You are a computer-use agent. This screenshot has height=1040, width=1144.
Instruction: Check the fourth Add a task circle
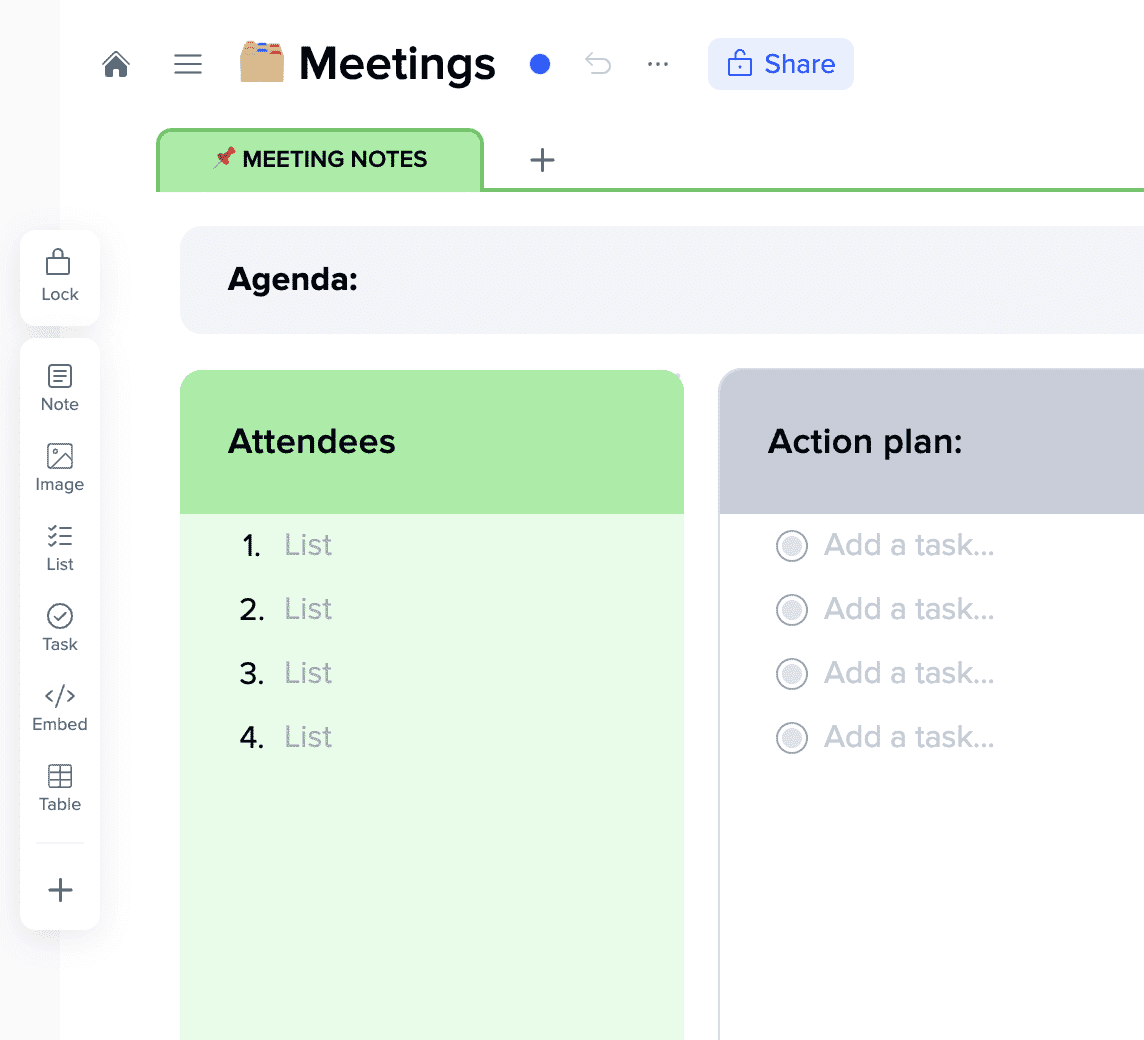792,738
